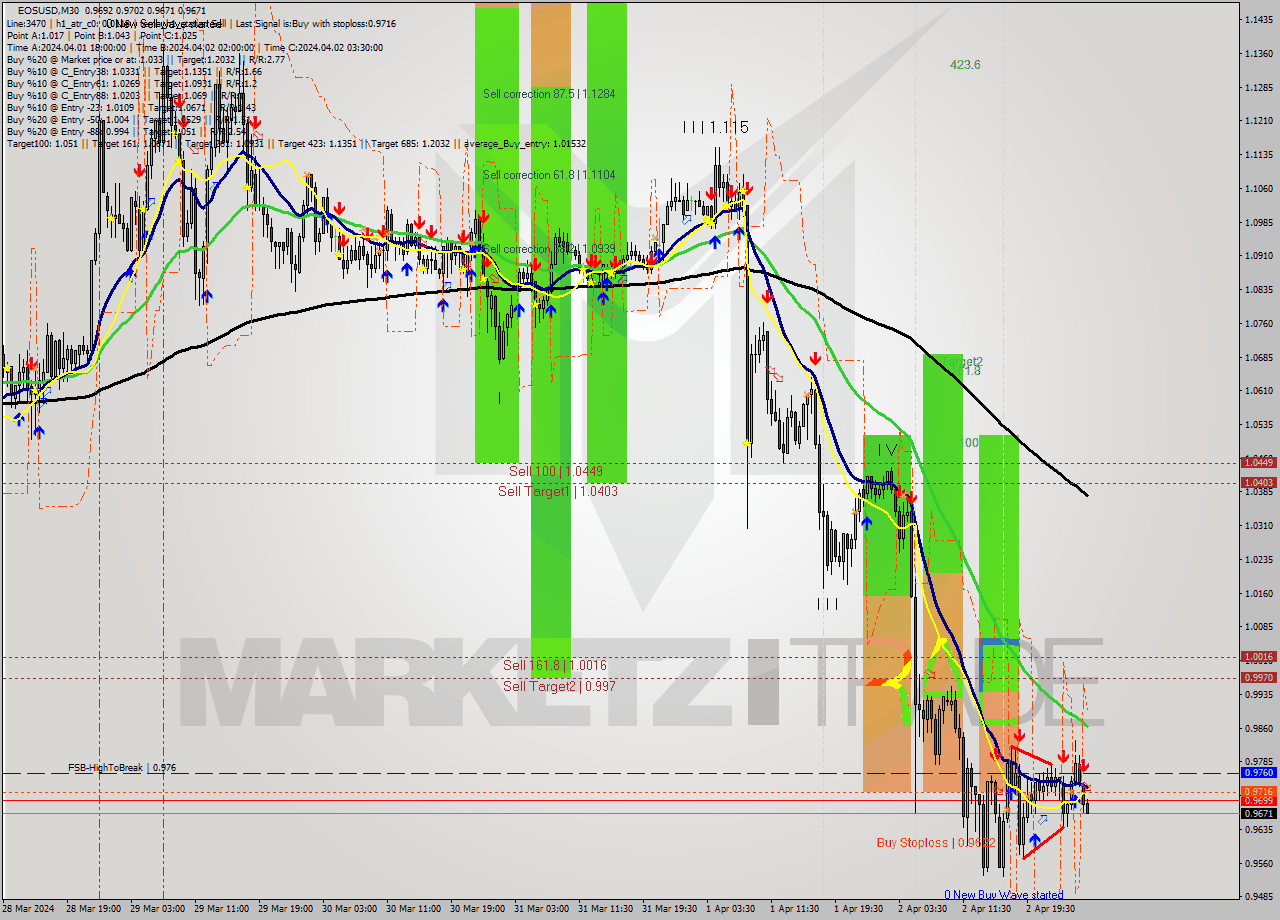Click the 'Time A:2024.04.01 18:00:00' text
Viewport: 1280px width, 920px height.
click(66, 47)
